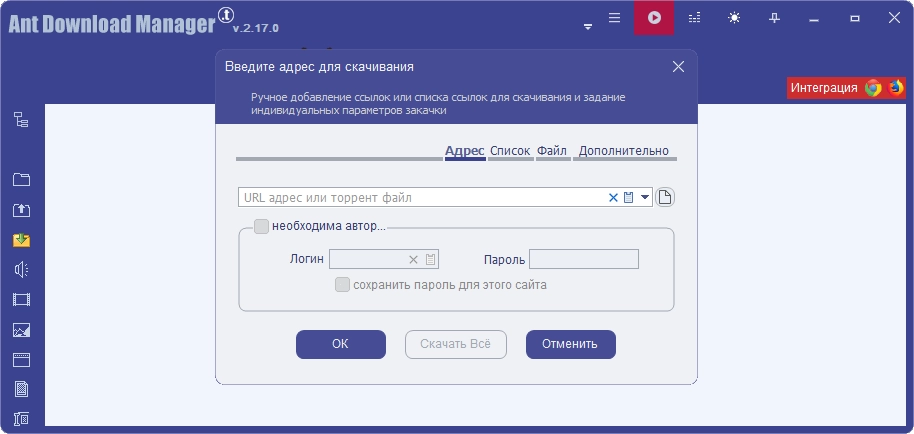
Task: Select the documents category icon
Action: pos(22,389)
